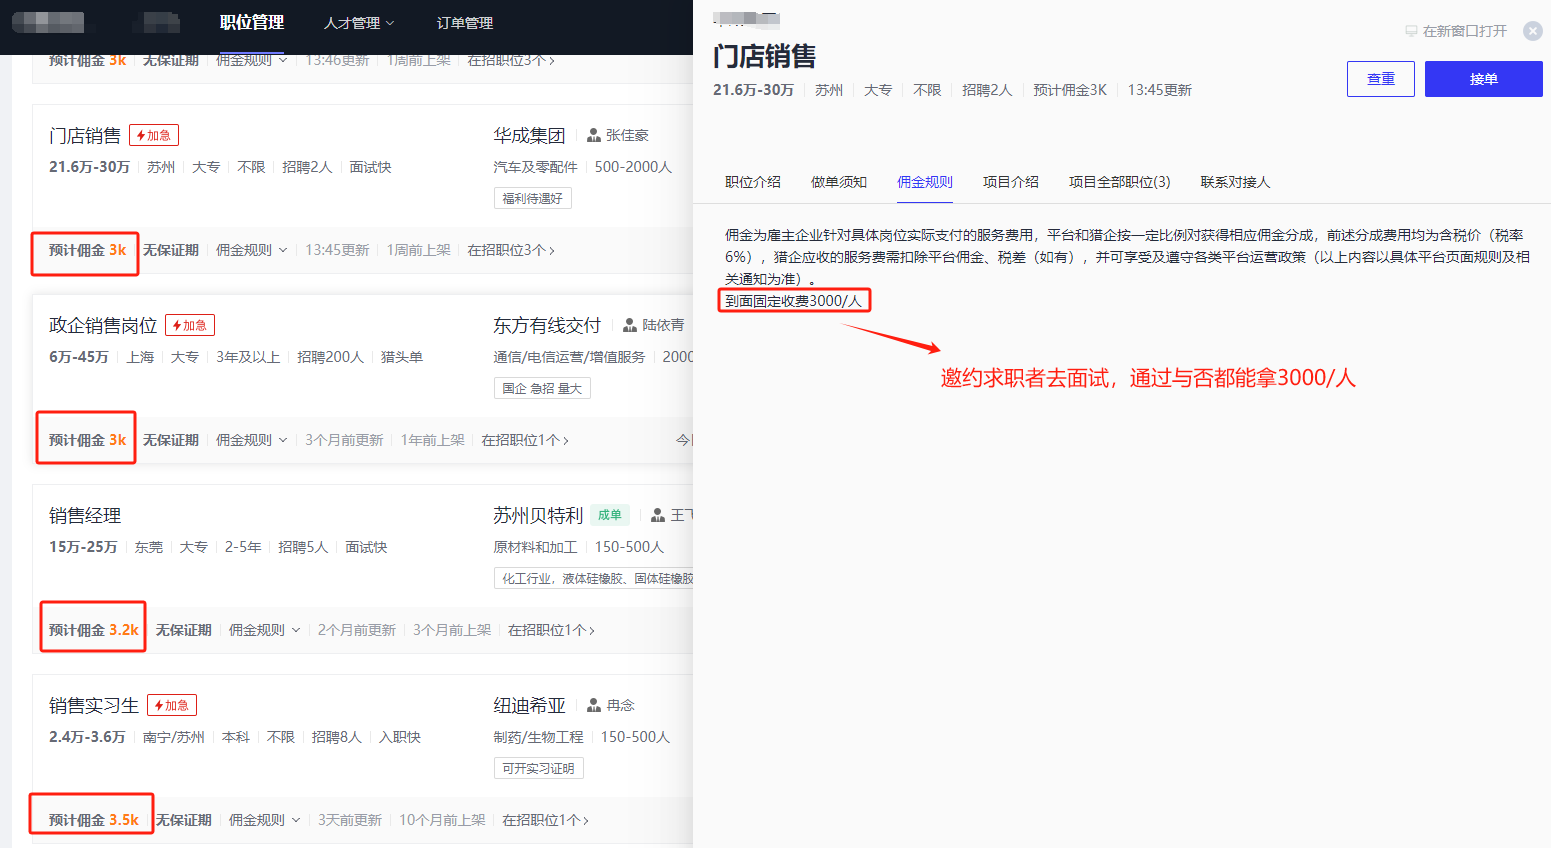The height and width of the screenshot is (848, 1551).
Task: Click the open in new window monitor icon
Action: tap(1411, 31)
